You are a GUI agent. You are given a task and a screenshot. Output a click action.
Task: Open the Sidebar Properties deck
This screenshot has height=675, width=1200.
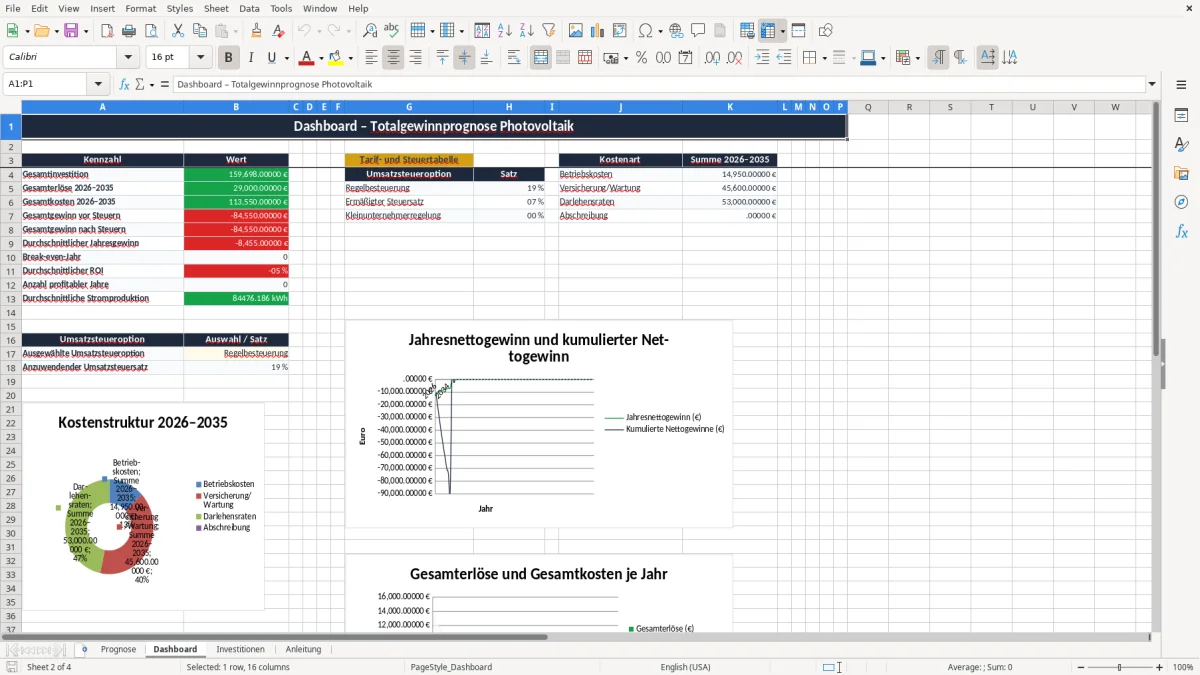pyautogui.click(x=1181, y=115)
